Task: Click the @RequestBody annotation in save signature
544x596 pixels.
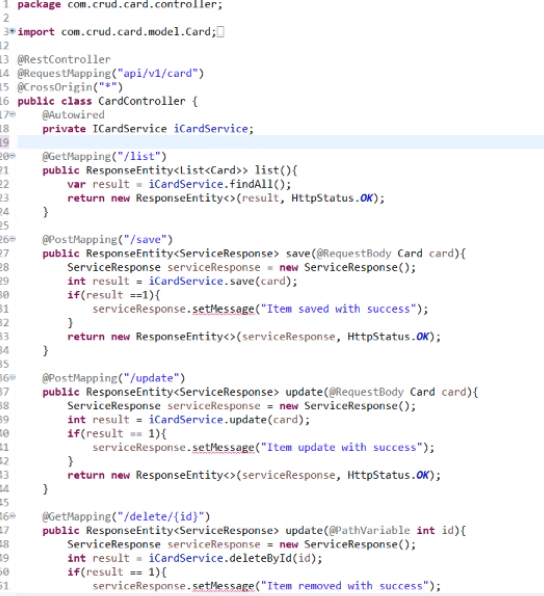Action: click(x=354, y=253)
